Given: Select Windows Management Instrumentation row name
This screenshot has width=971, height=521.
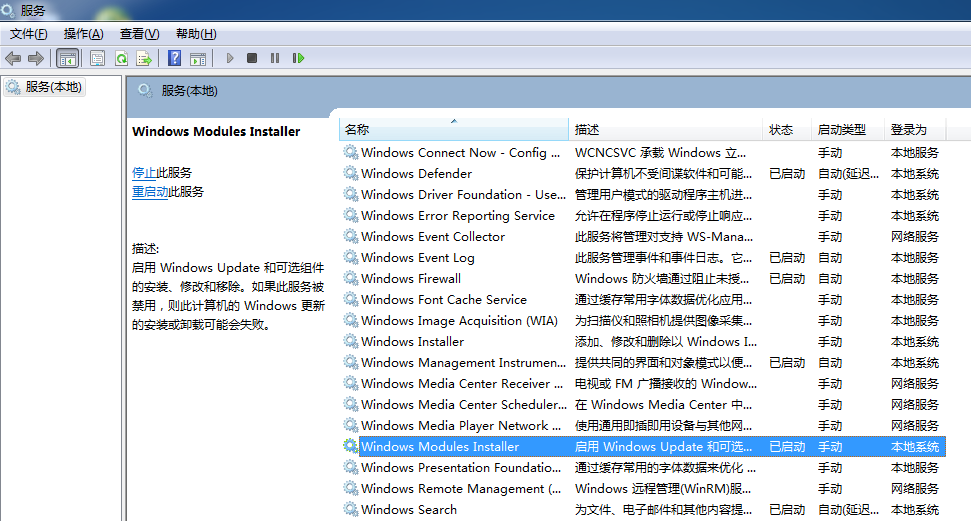Looking at the screenshot, I should coord(463,362).
